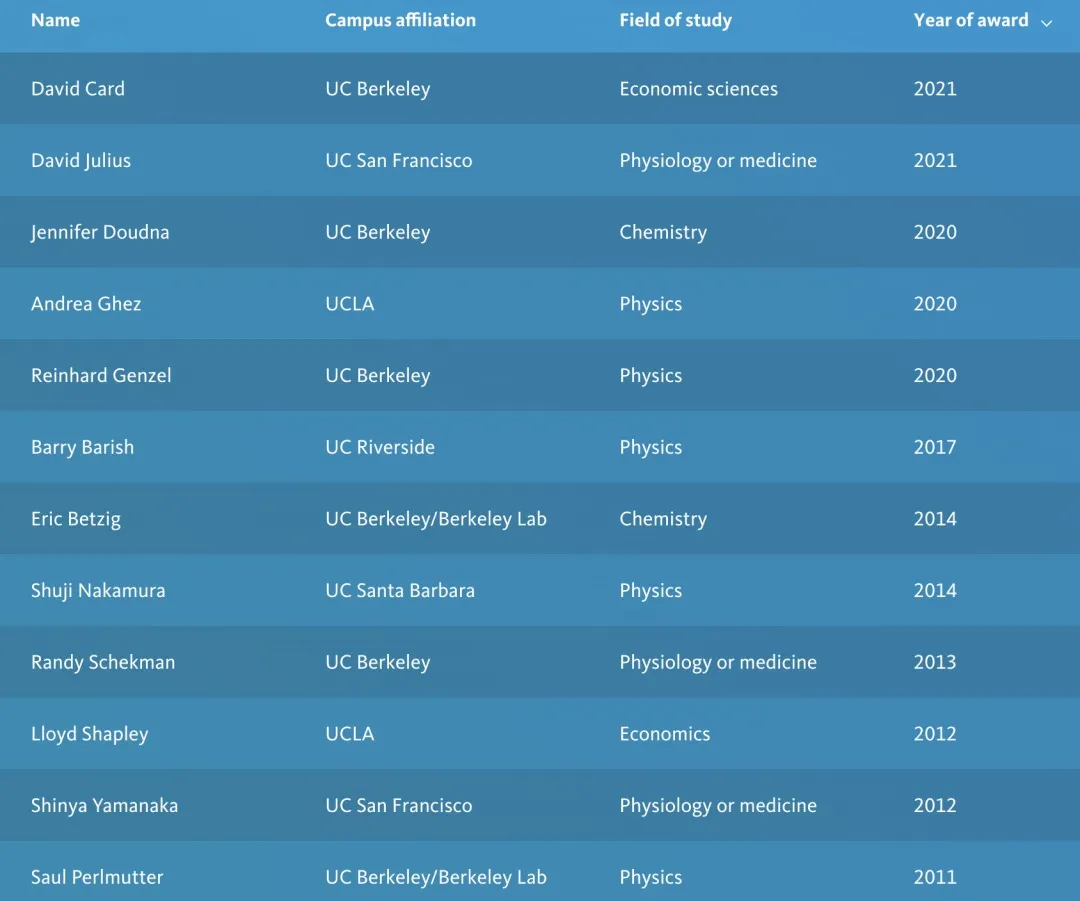Click Shuji Nakamura in the list
This screenshot has width=1080, height=901.
(98, 591)
